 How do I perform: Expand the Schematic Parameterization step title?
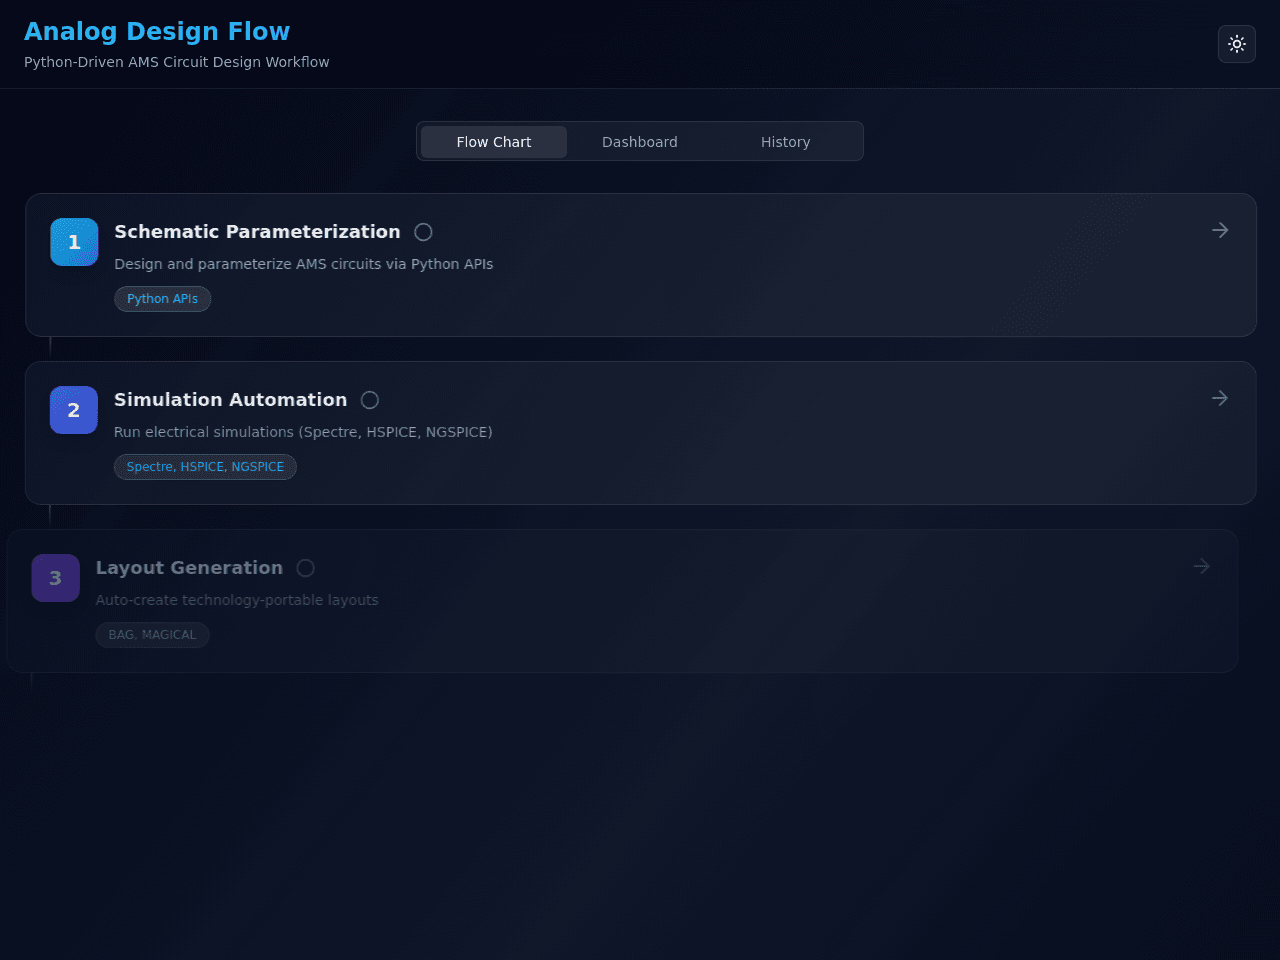pos(257,232)
